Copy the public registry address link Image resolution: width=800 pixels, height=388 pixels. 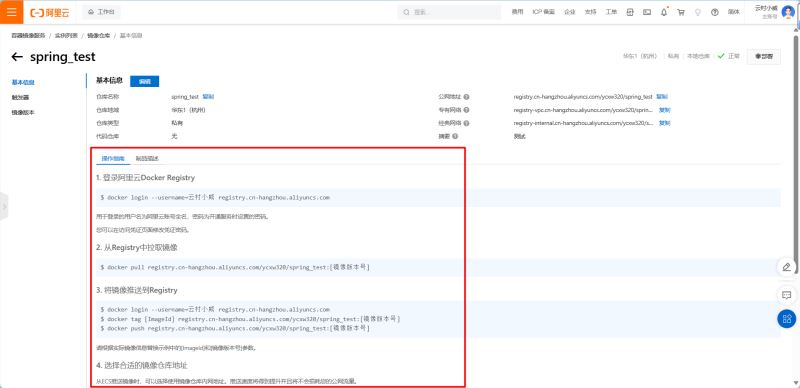tap(662, 96)
